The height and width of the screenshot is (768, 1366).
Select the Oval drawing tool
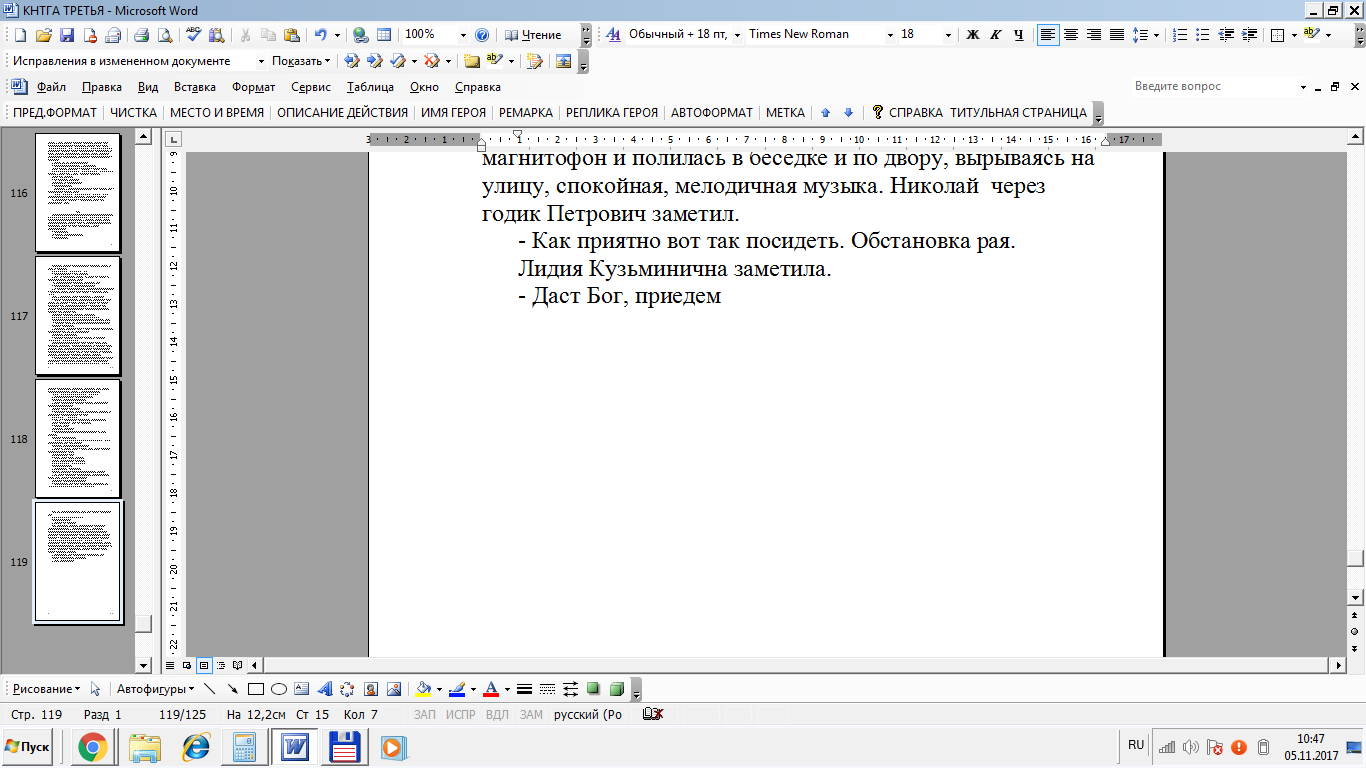[279, 689]
